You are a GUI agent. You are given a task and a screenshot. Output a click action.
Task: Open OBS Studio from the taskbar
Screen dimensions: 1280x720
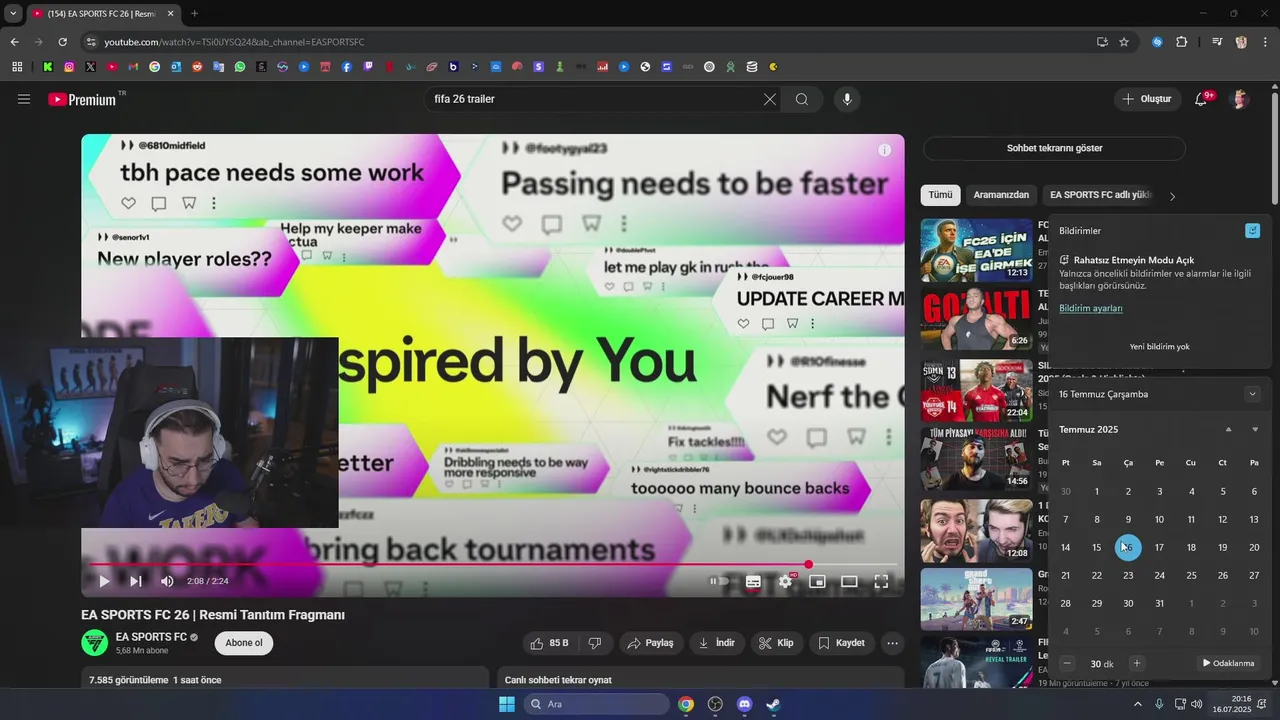click(715, 704)
